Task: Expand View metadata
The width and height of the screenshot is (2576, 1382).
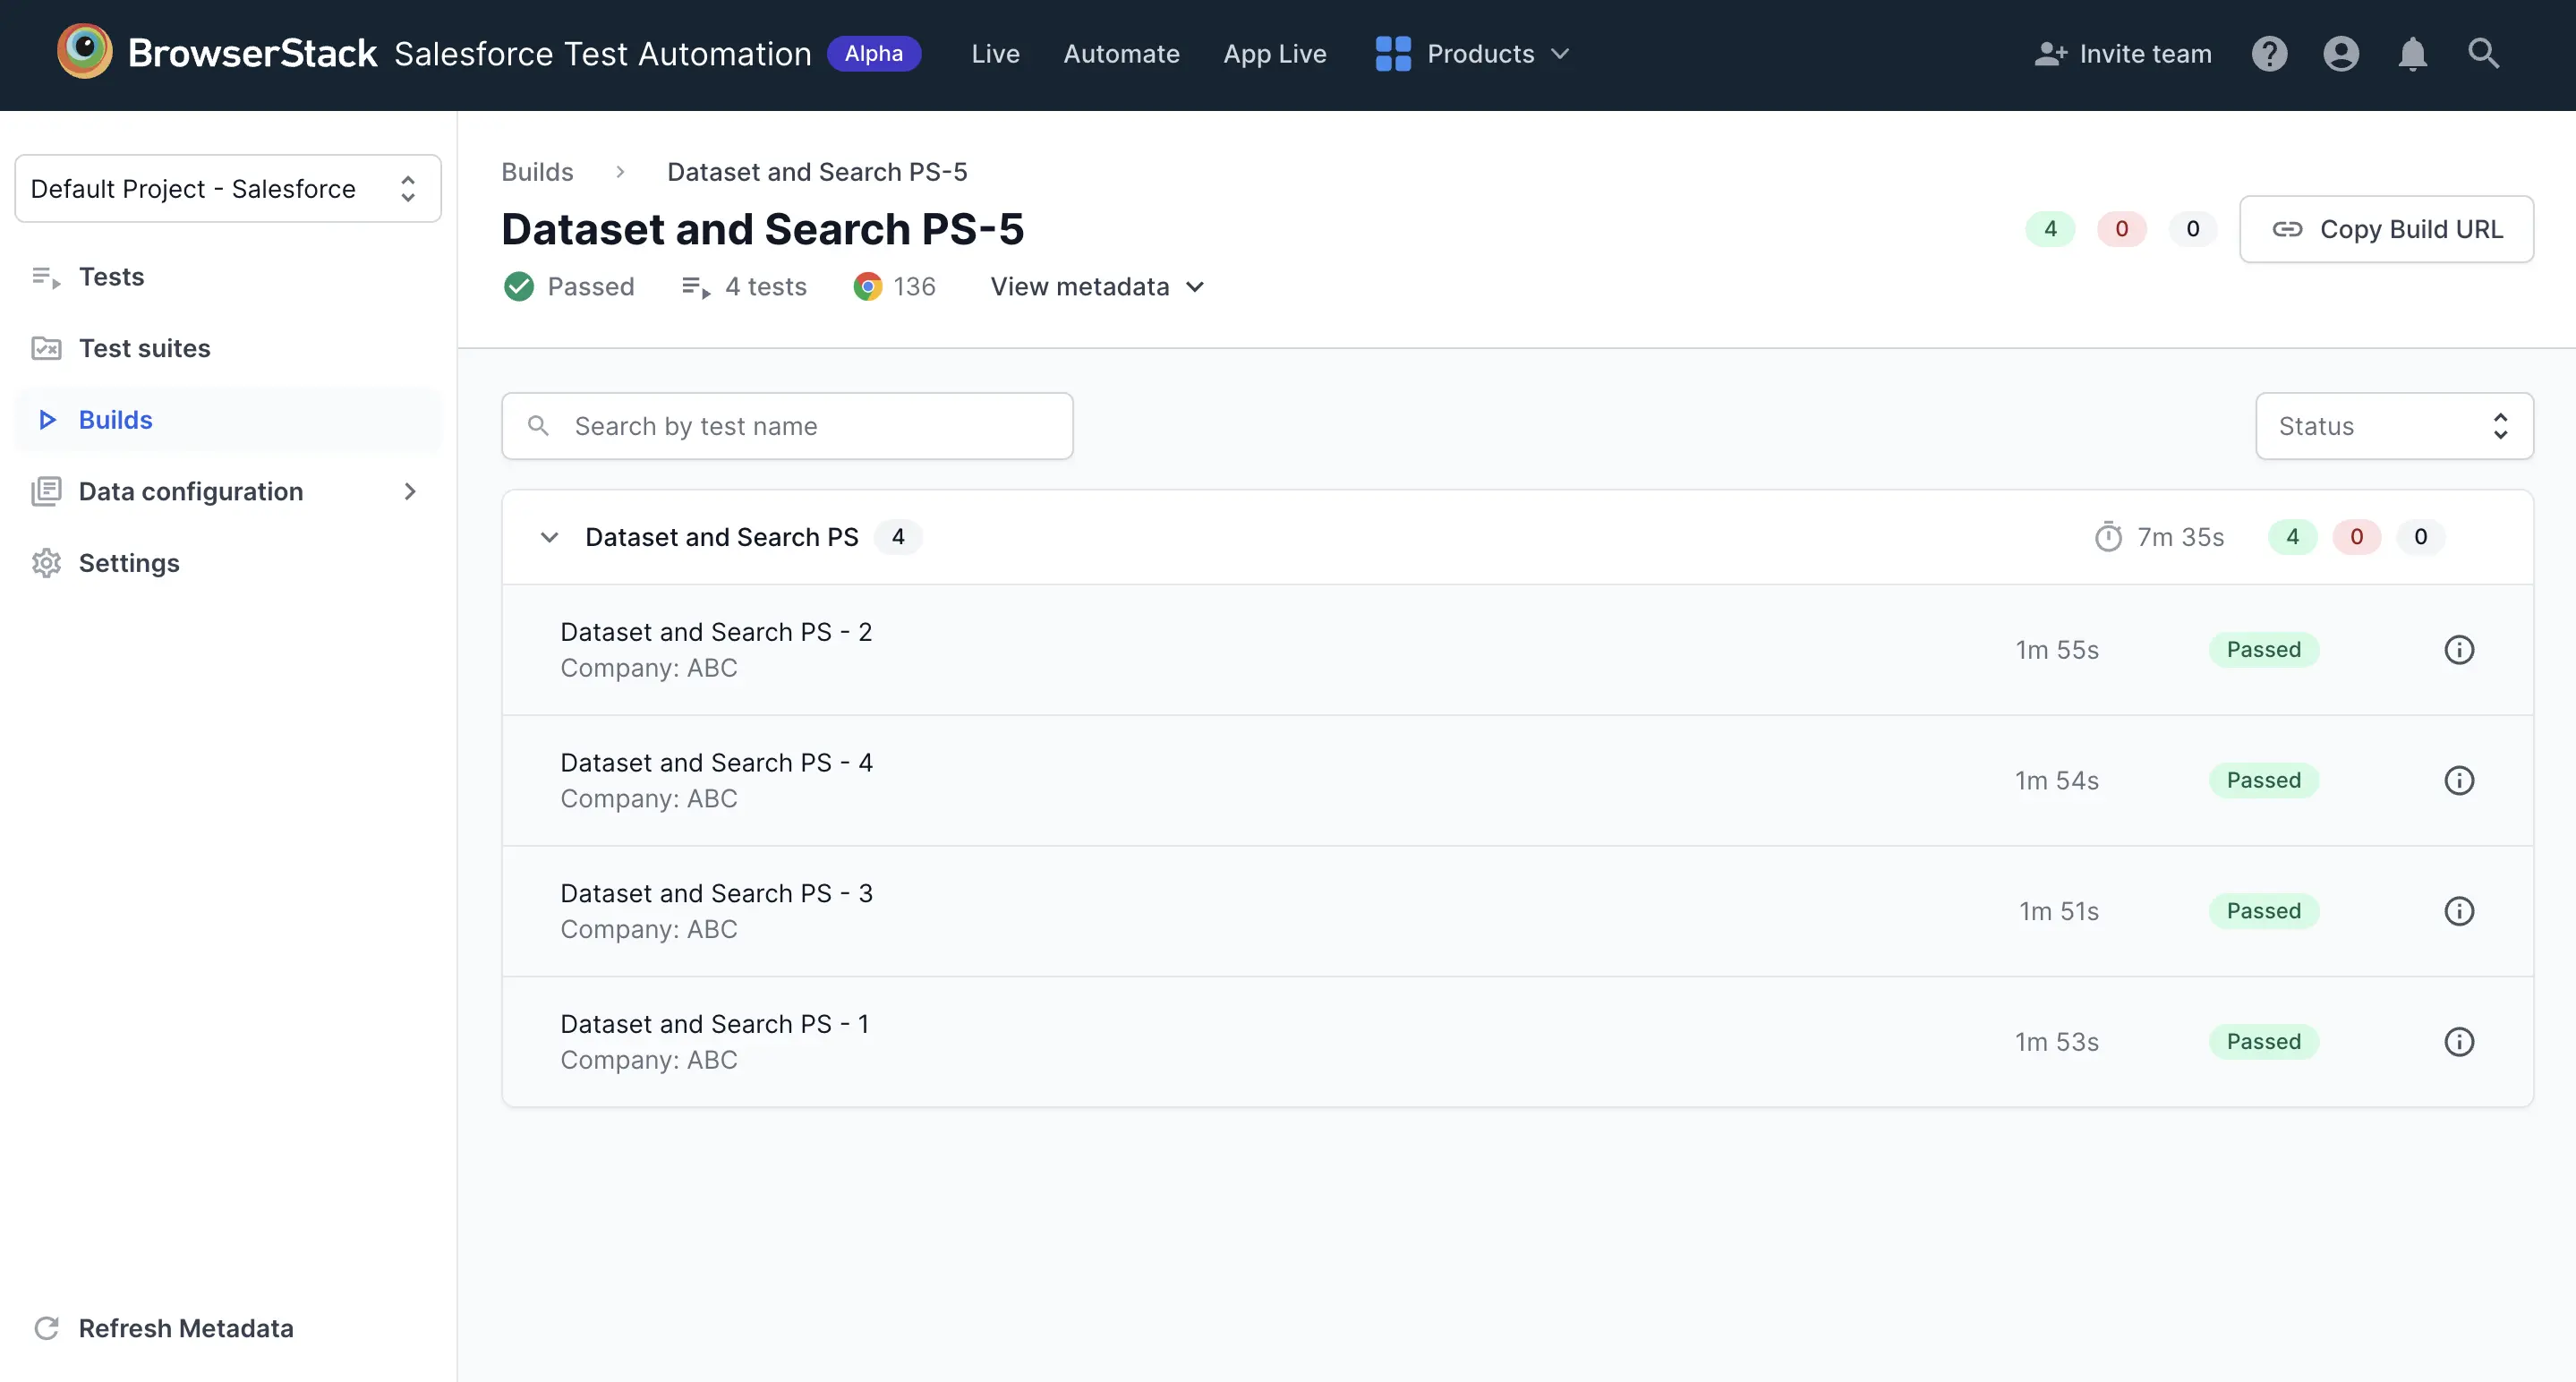Action: click(x=1097, y=287)
